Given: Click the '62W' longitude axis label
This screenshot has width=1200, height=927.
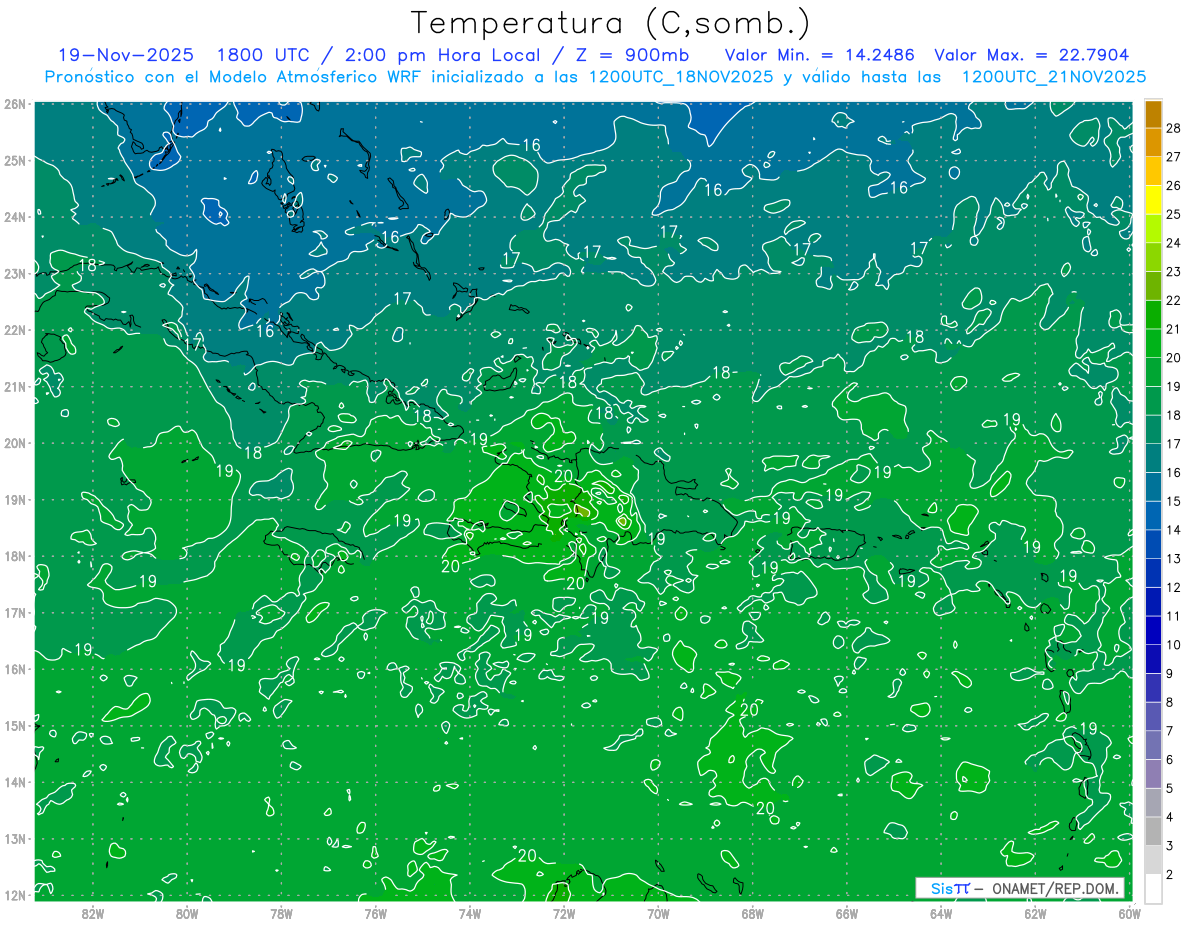Looking at the screenshot, I should tap(1035, 912).
